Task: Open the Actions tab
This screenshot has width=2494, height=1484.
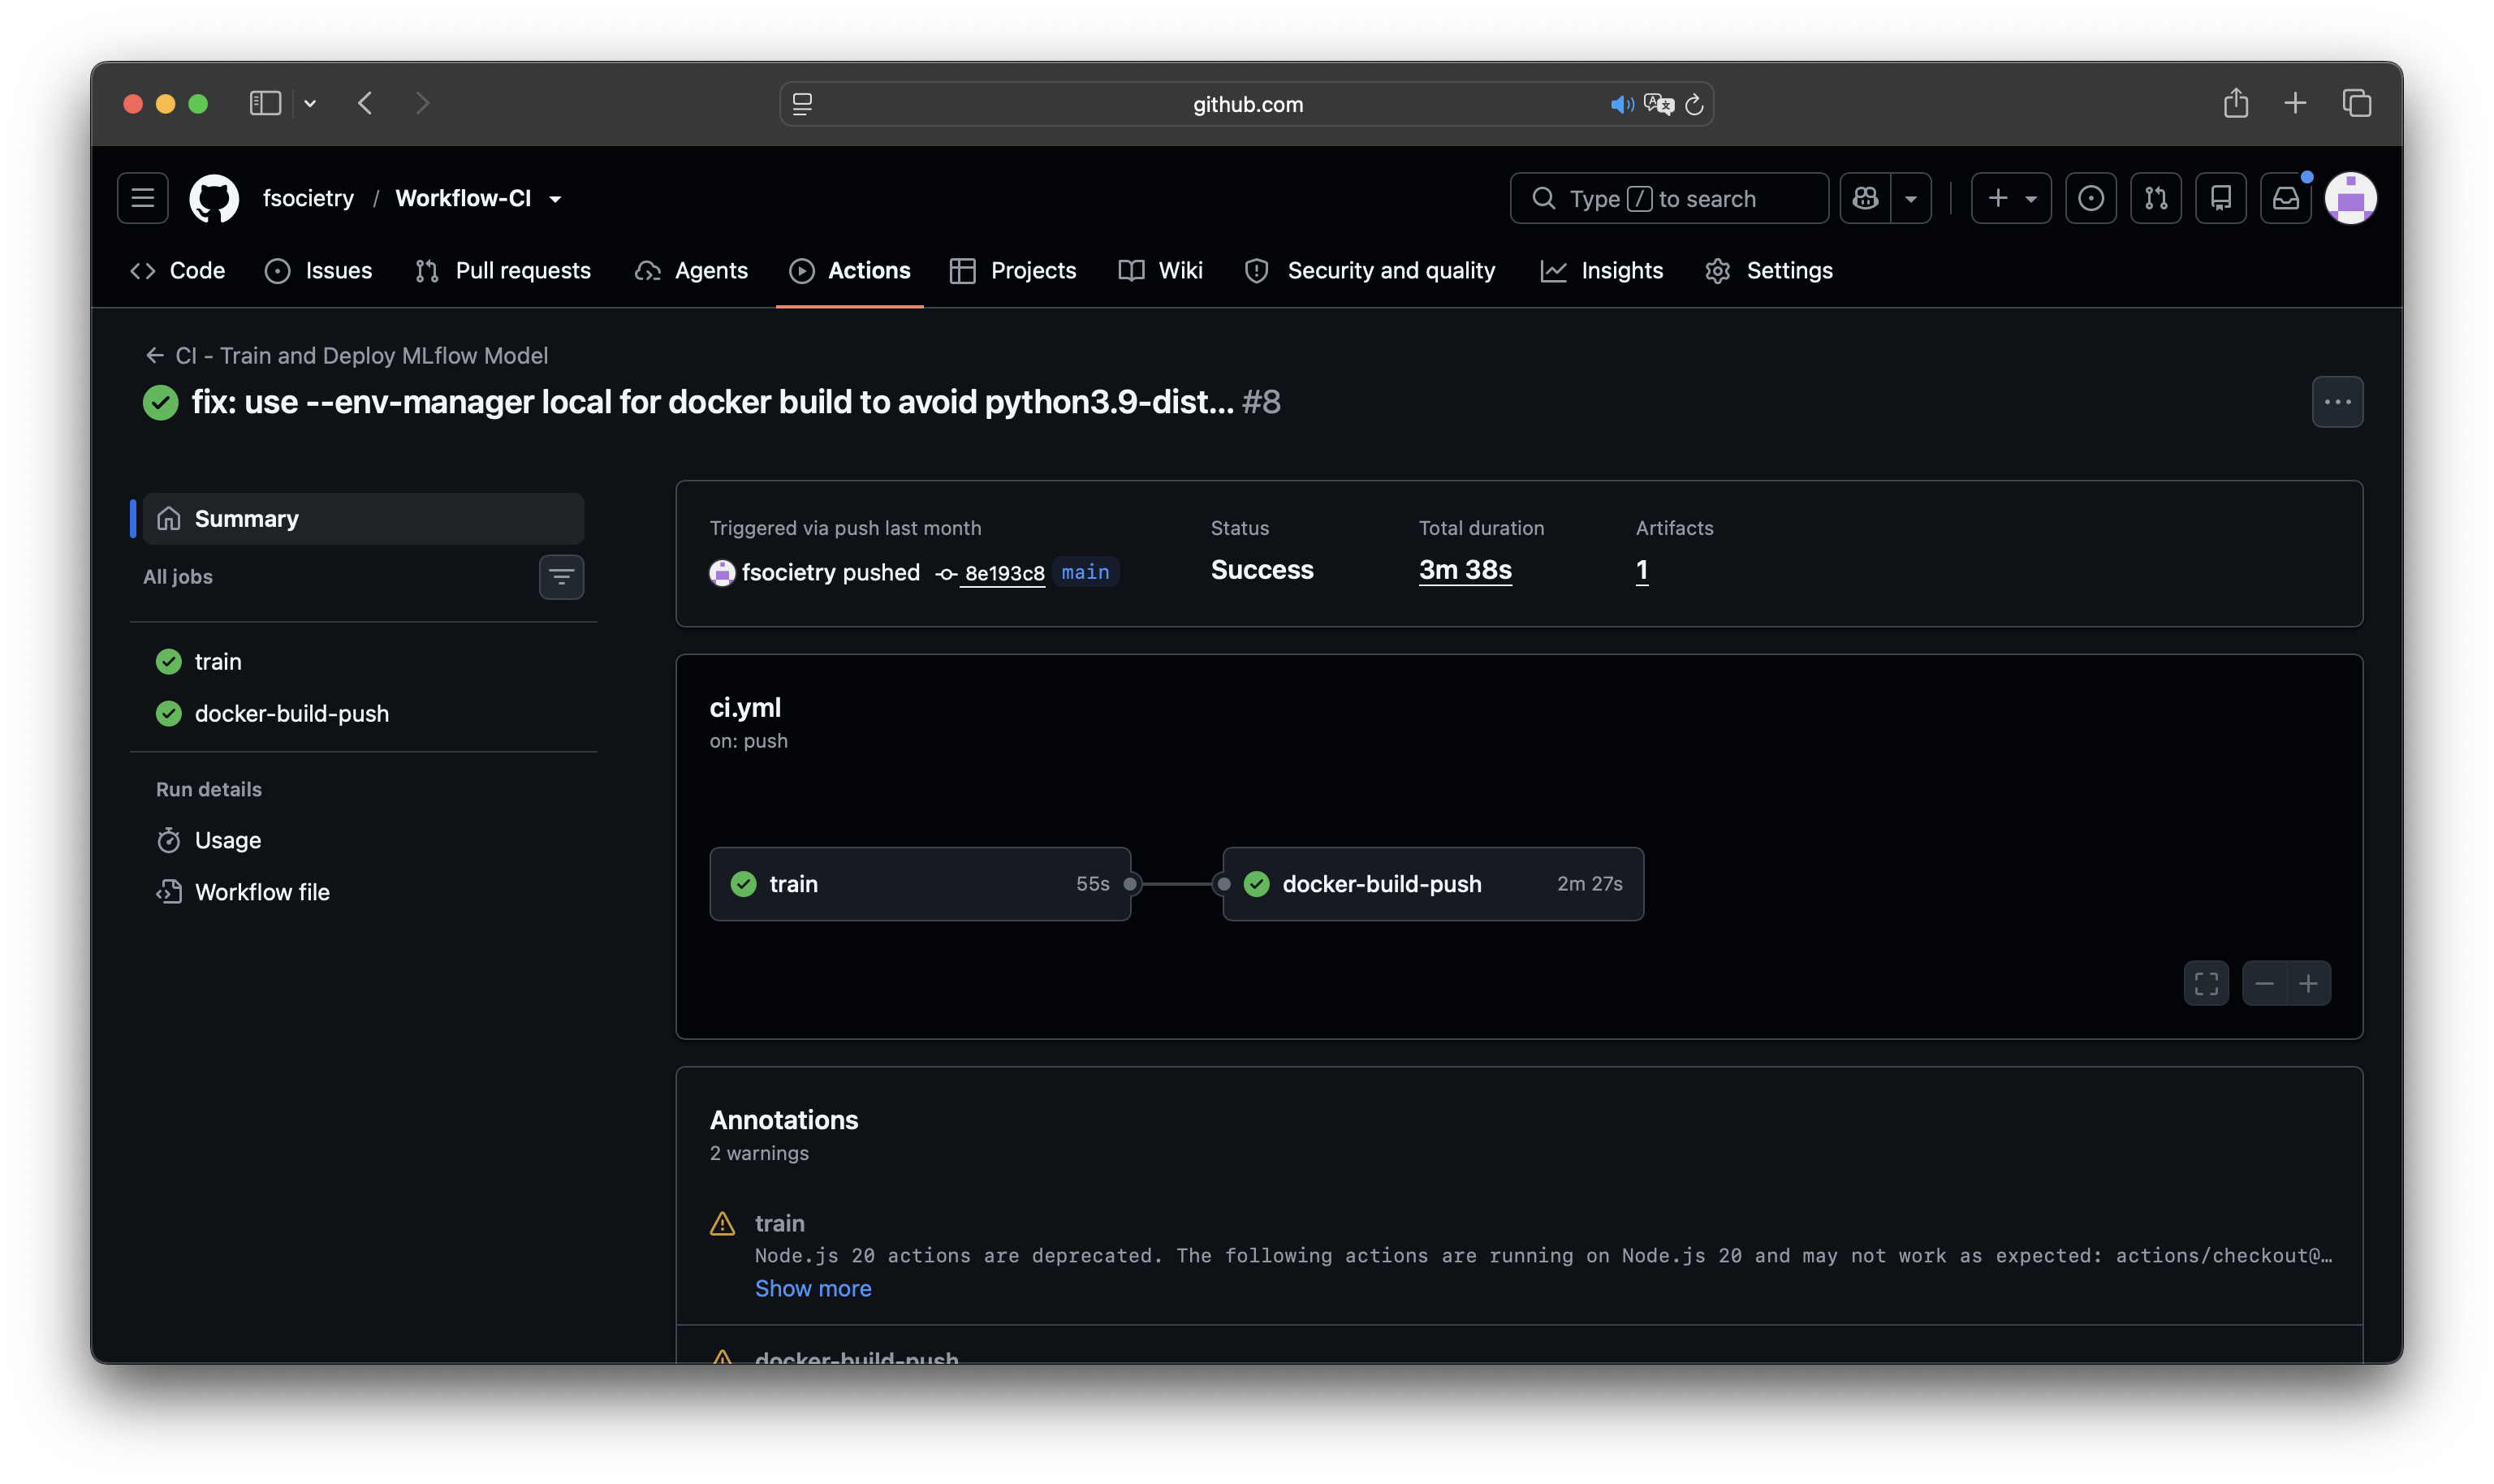Action: tap(850, 270)
